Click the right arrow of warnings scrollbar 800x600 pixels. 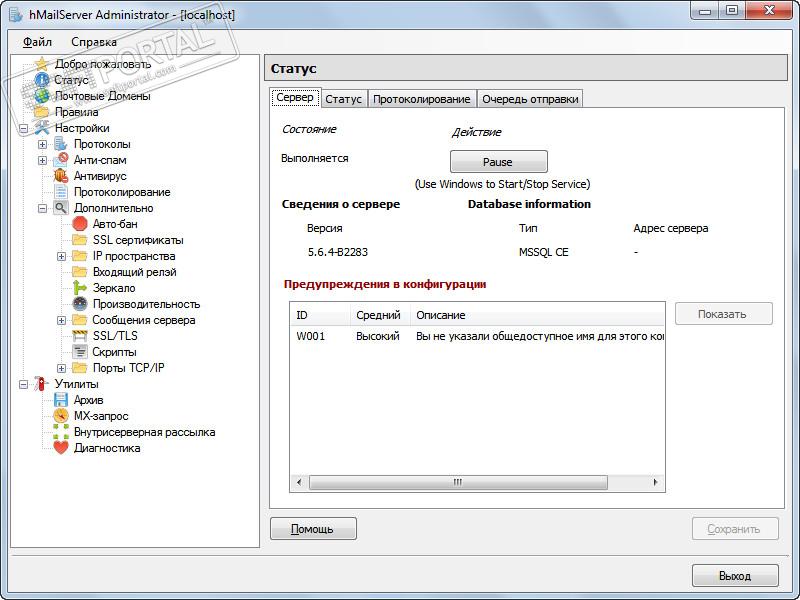[x=655, y=482]
